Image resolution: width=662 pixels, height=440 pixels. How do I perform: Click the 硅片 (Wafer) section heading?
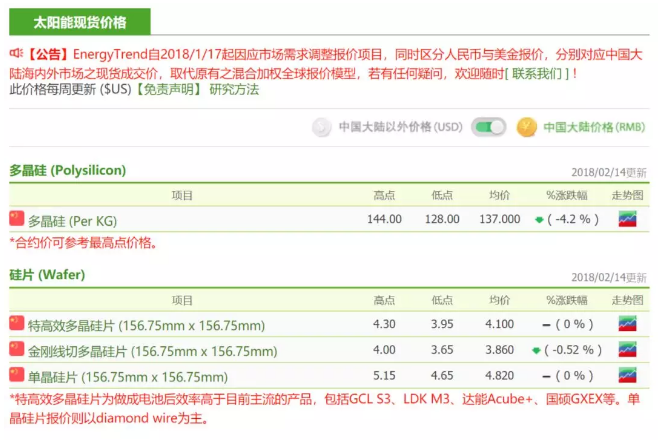[x=47, y=275]
